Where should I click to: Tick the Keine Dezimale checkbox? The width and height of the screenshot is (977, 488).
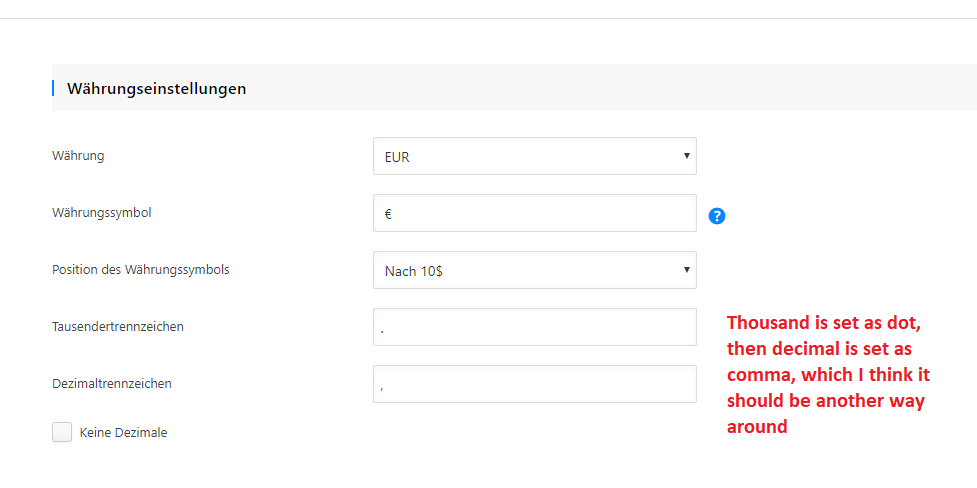pos(62,432)
